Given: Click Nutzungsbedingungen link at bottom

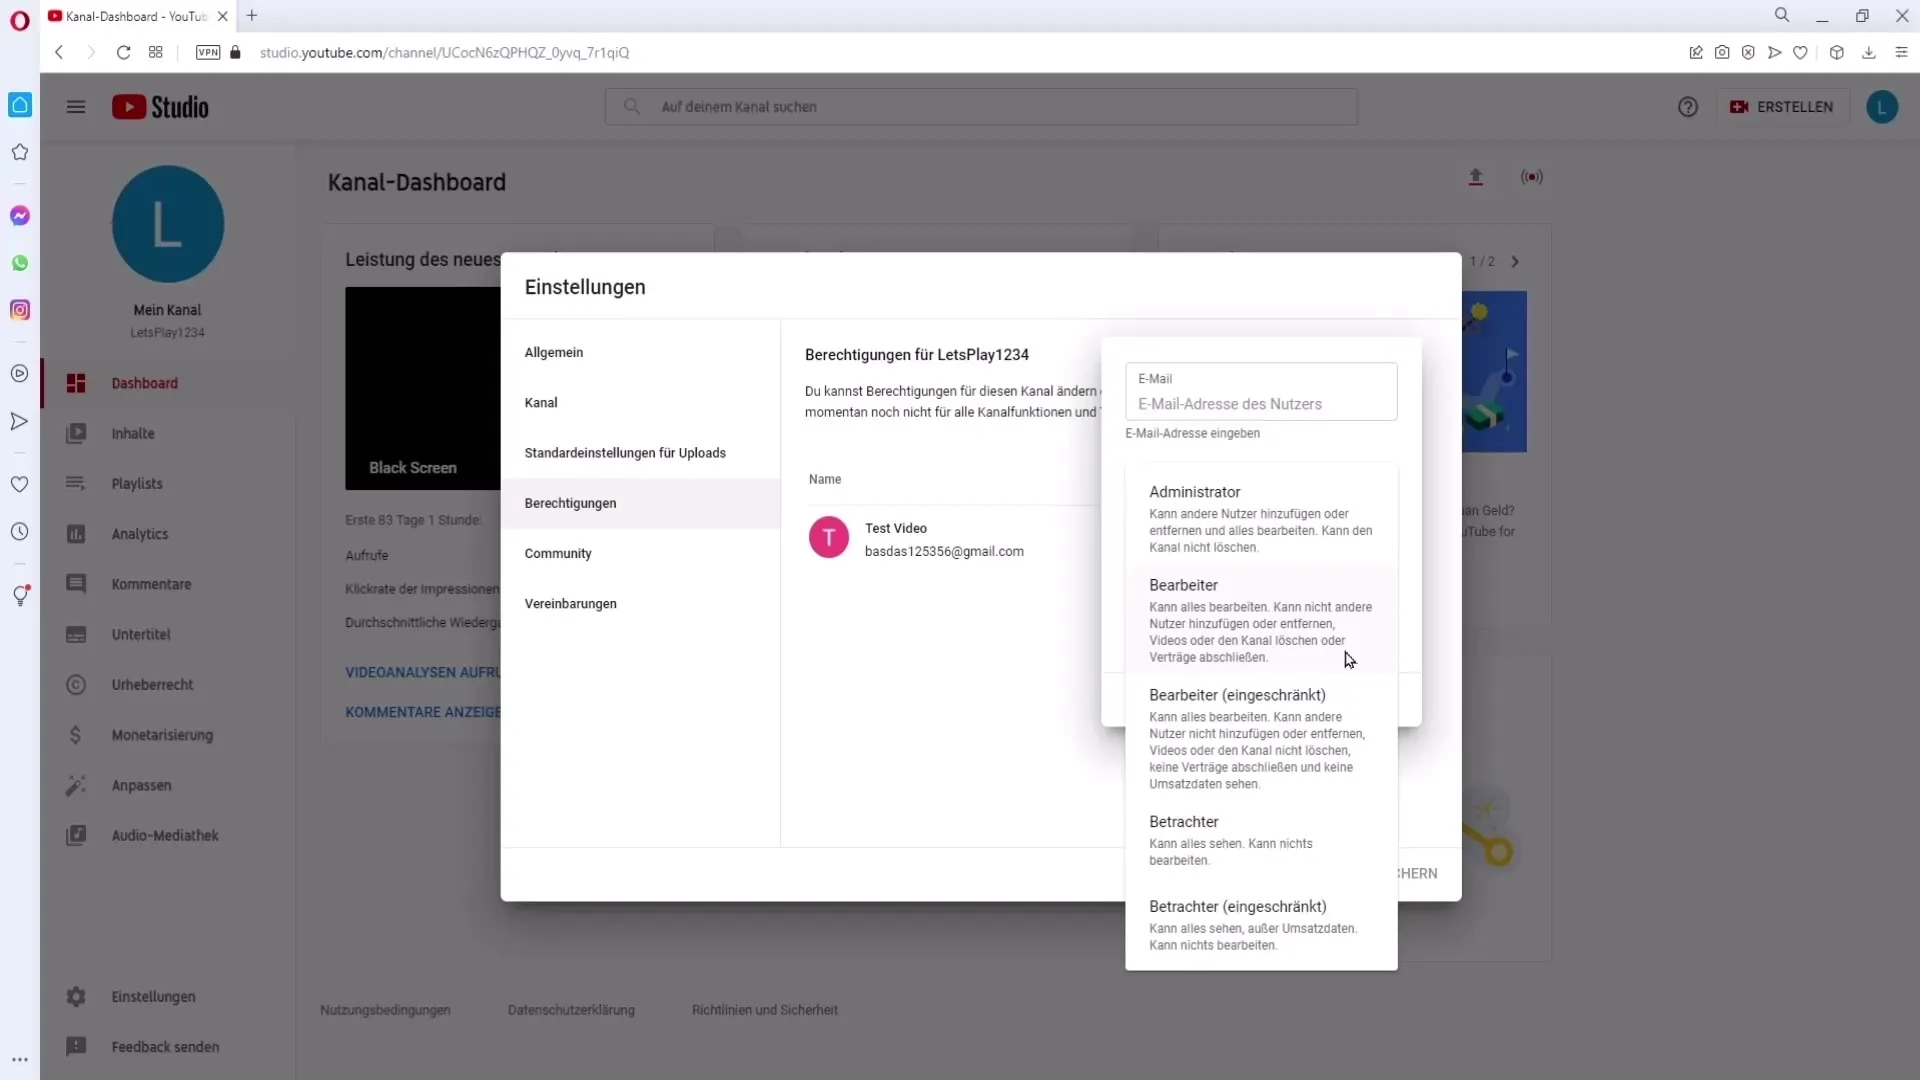Looking at the screenshot, I should click(384, 1009).
